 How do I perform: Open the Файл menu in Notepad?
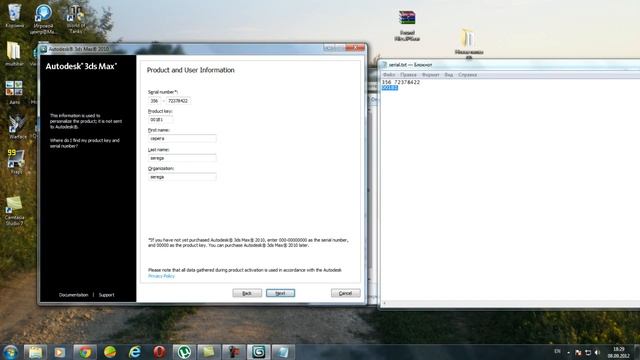point(389,75)
